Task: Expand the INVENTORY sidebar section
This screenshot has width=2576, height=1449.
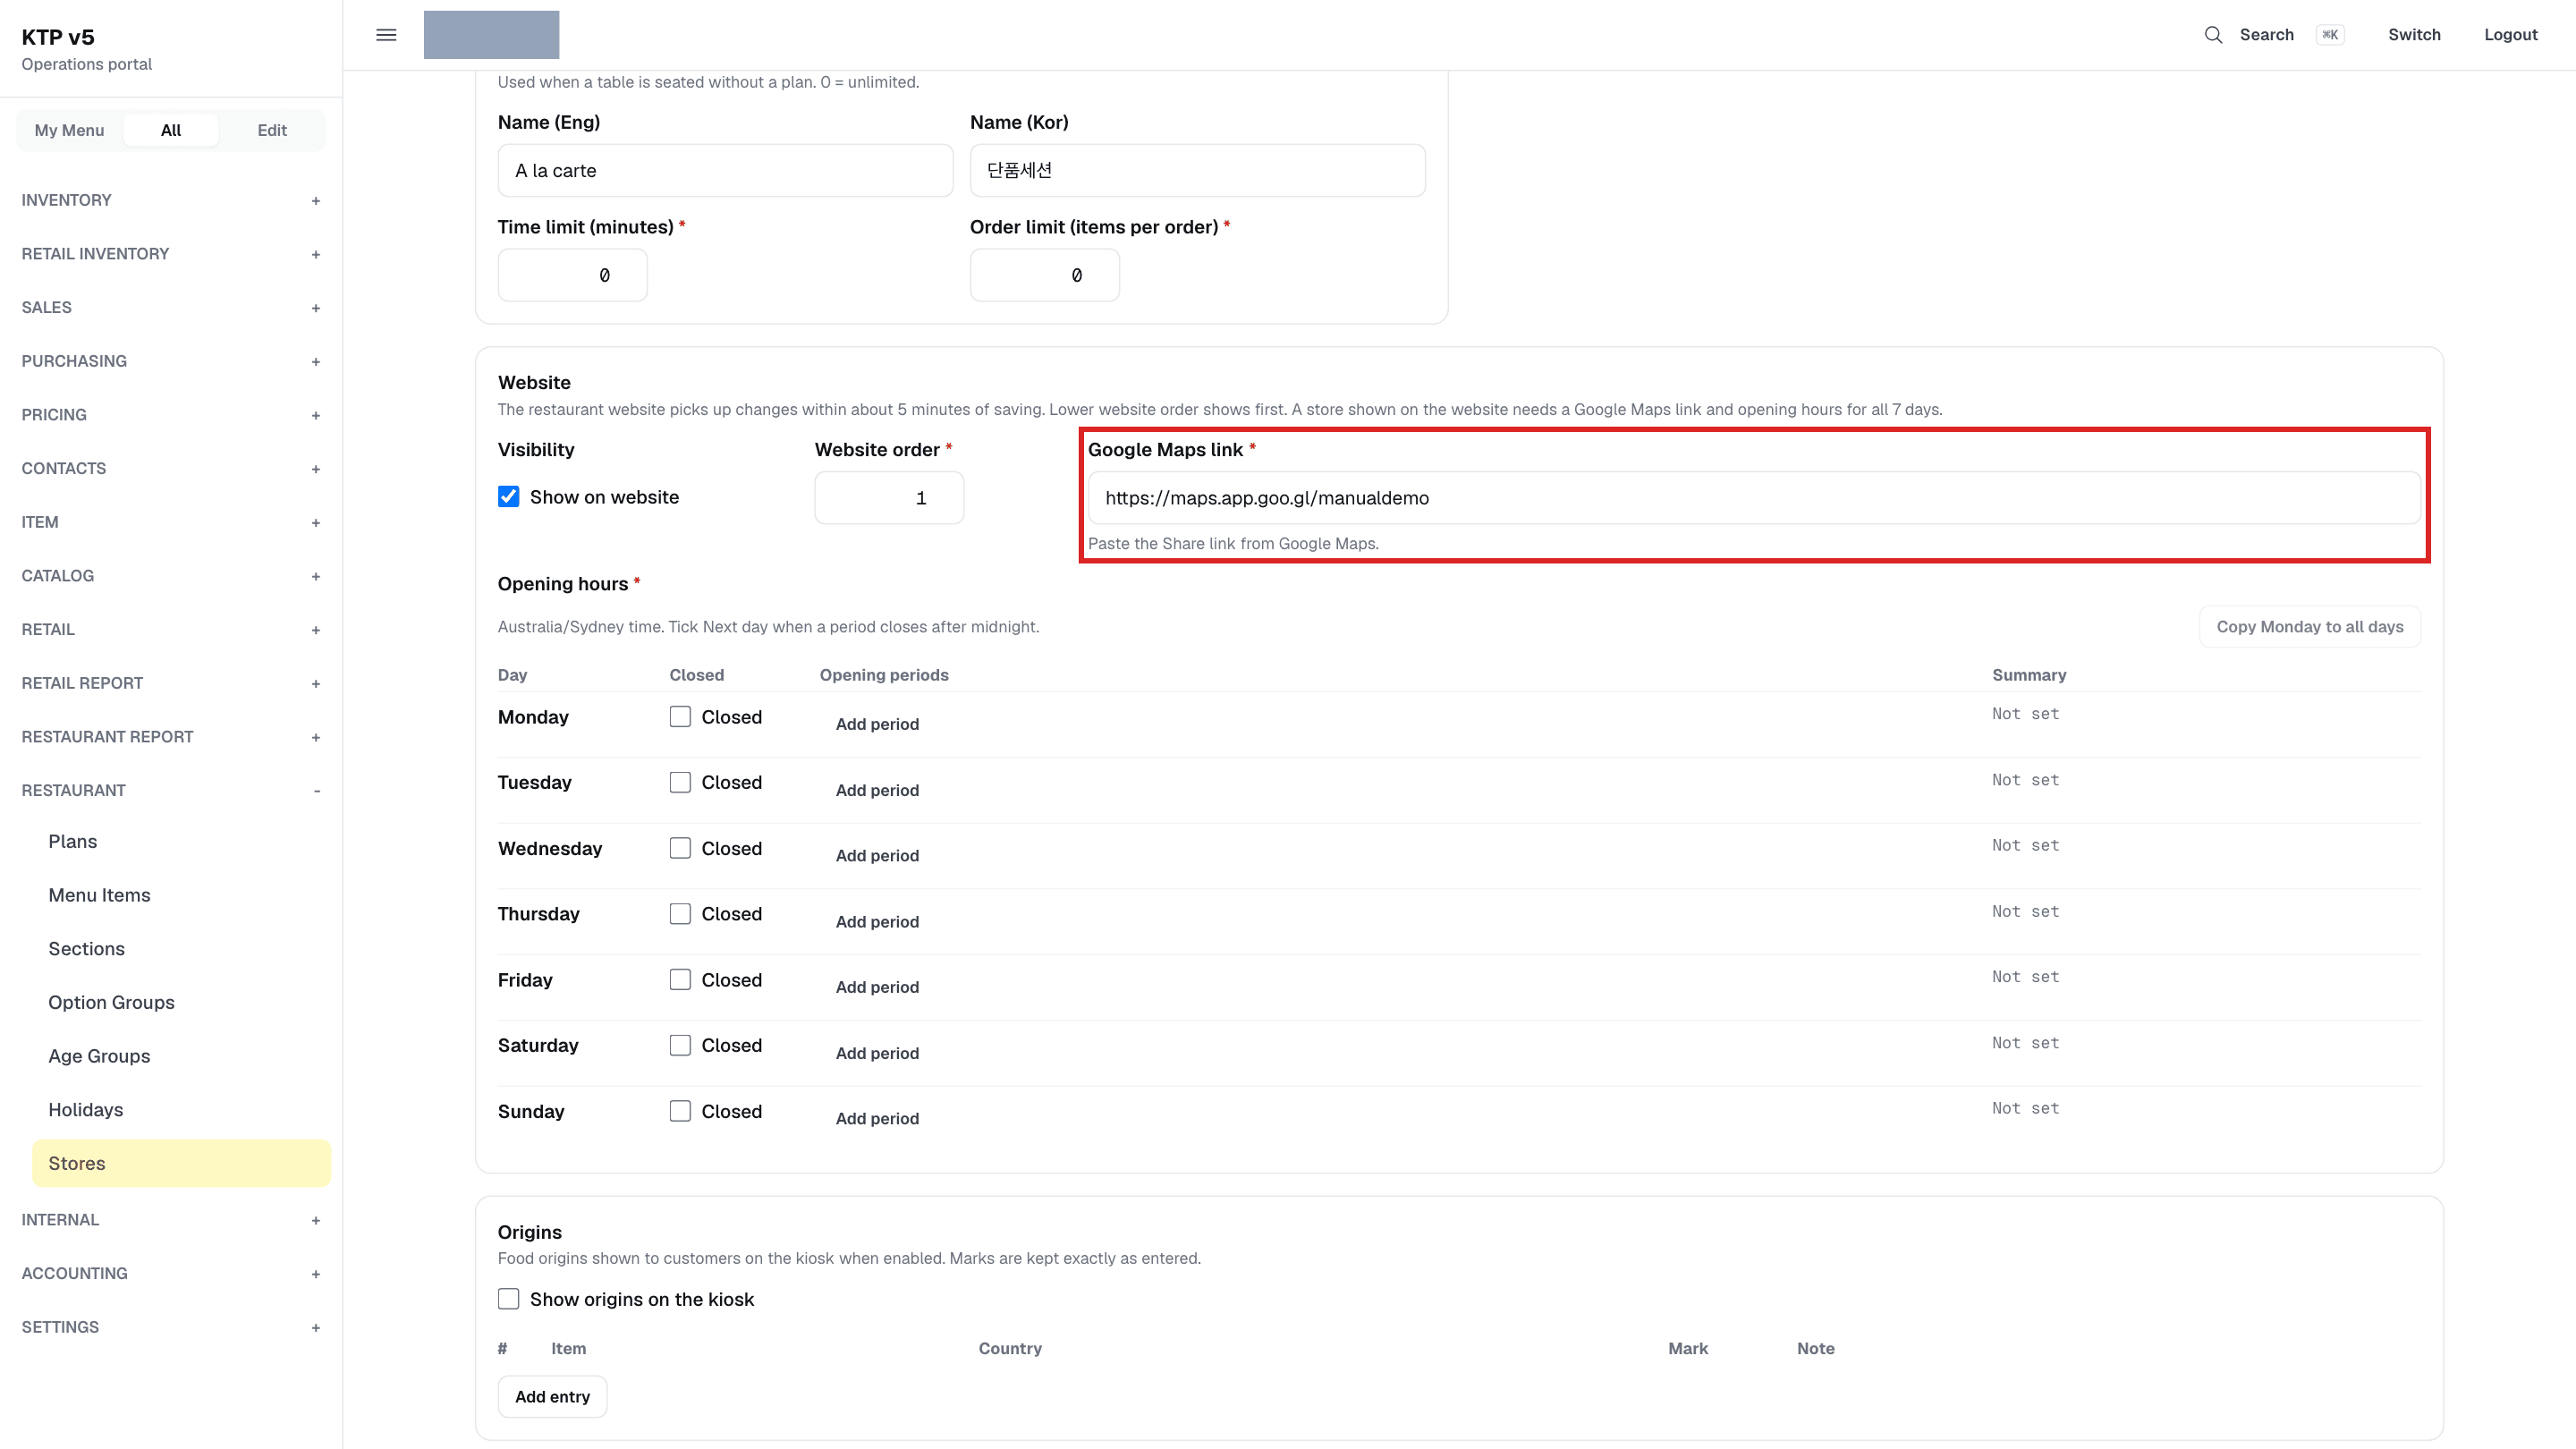Action: [171, 200]
